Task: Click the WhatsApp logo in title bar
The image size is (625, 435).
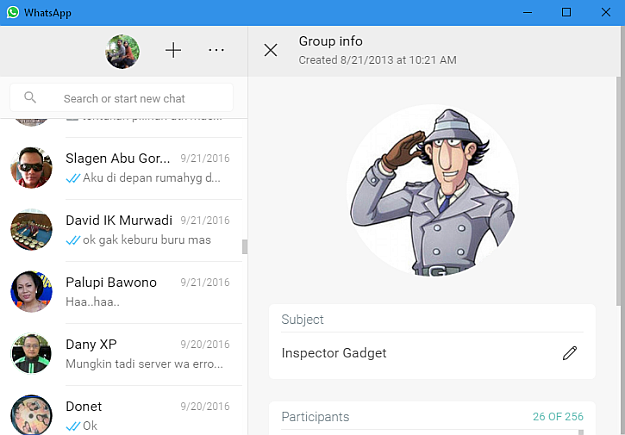Action: 12,12
